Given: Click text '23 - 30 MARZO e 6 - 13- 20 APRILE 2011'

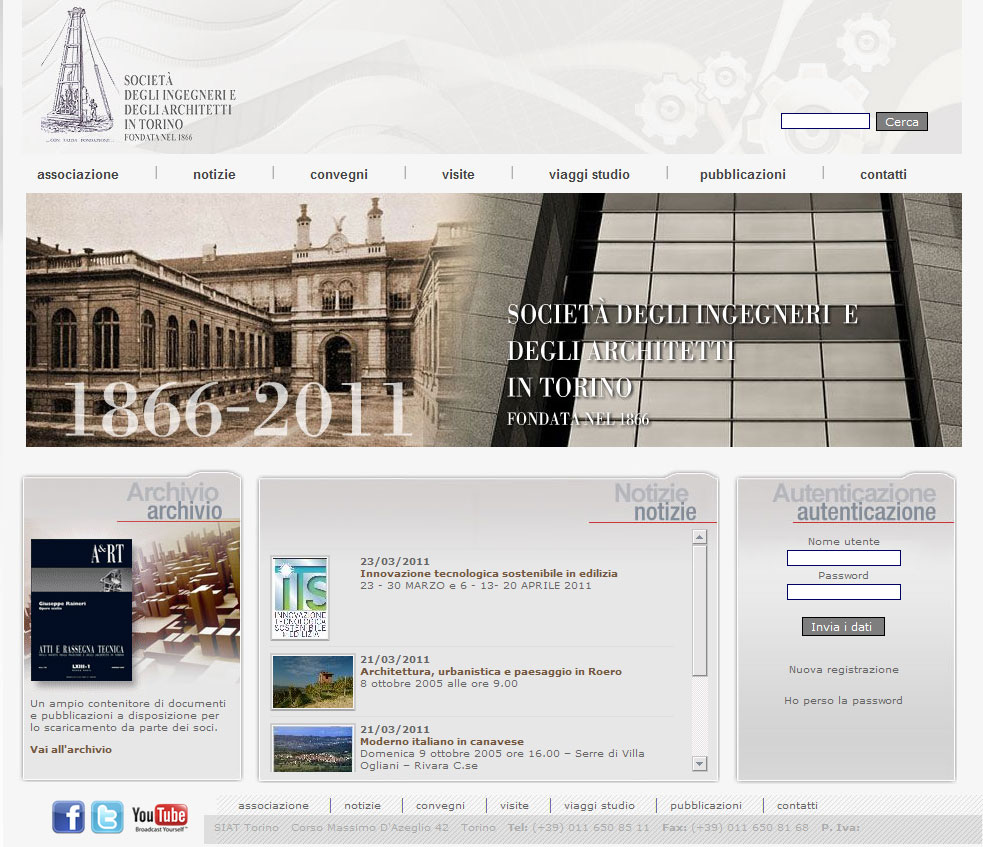Looking at the screenshot, I should [475, 586].
